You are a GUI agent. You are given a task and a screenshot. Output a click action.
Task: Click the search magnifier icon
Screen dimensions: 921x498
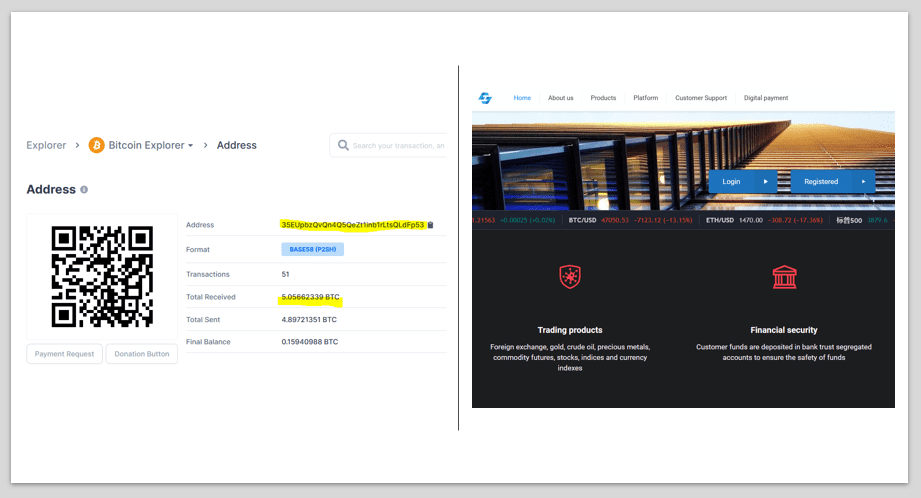click(343, 145)
